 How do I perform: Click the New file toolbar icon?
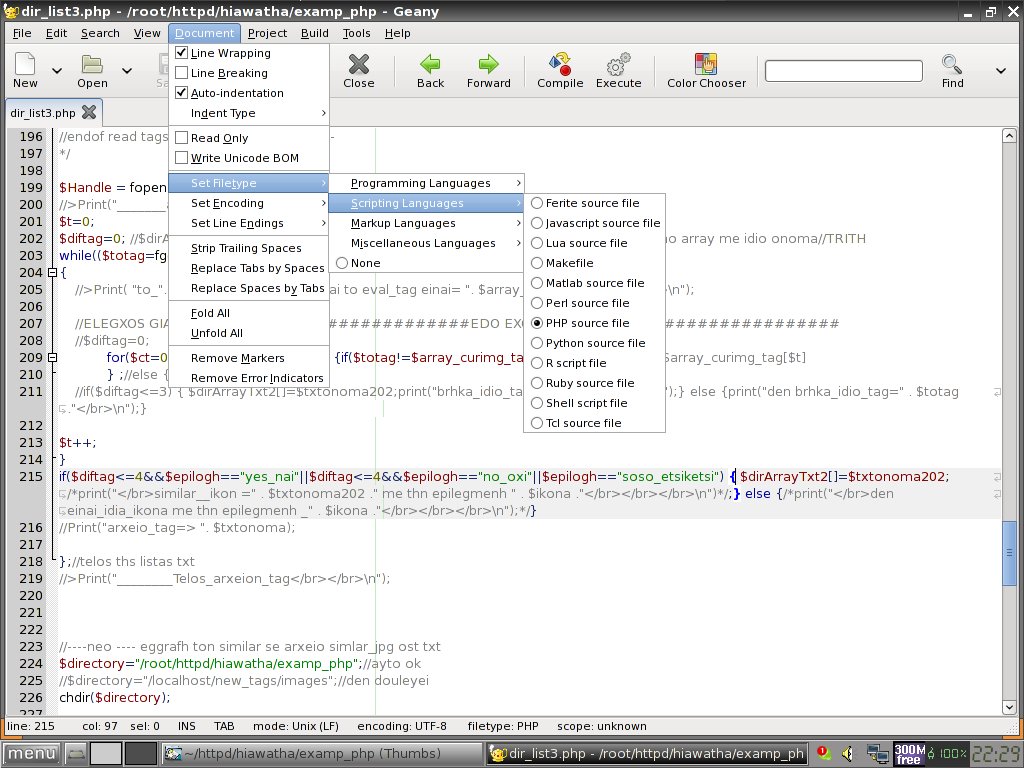click(x=25, y=64)
